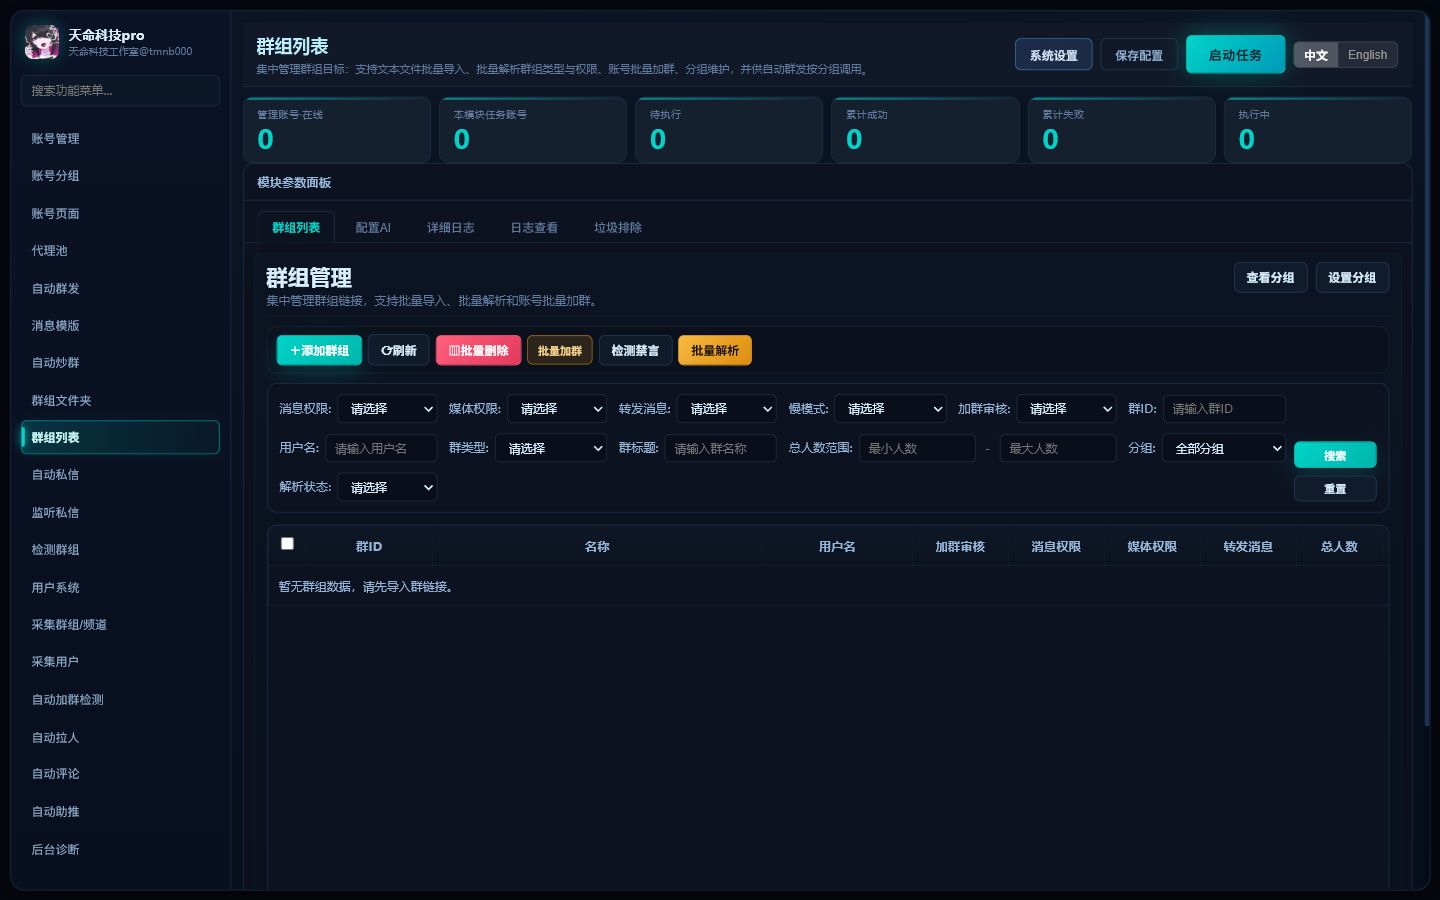Switch to the 详细日志 tab

tap(451, 228)
